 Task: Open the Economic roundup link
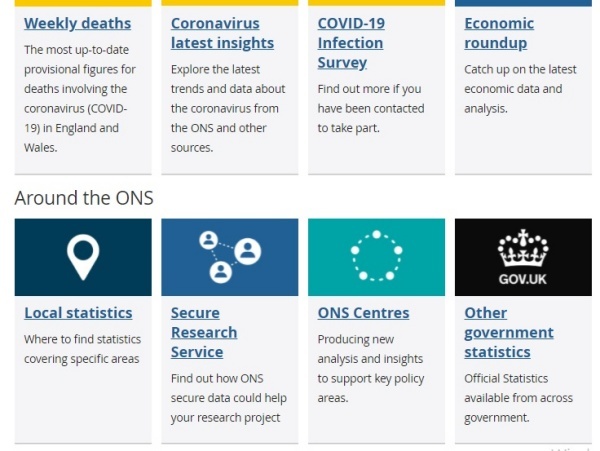pyautogui.click(x=499, y=33)
